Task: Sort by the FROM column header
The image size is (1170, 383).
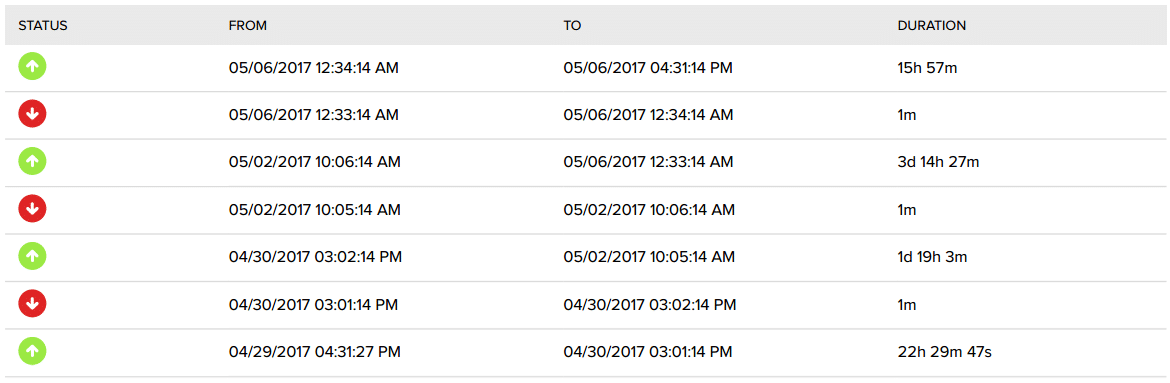Action: point(248,25)
